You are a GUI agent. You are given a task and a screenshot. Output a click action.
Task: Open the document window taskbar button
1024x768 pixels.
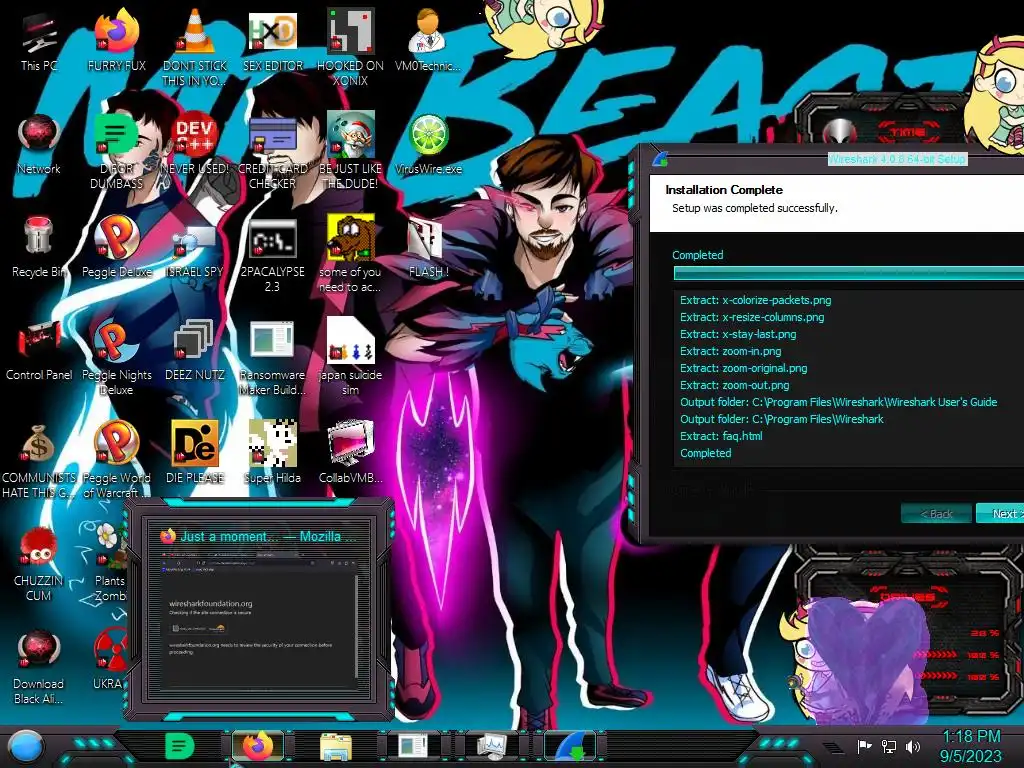[x=413, y=746]
